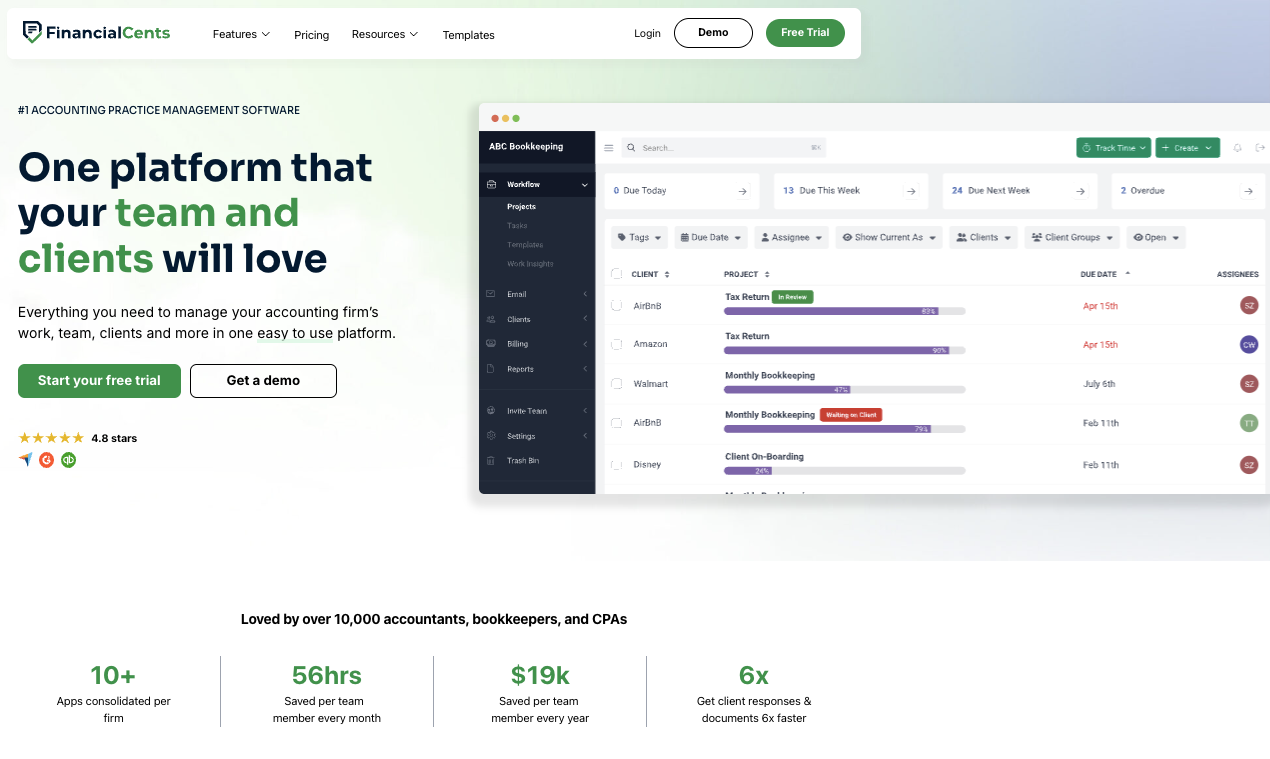Click the Start your free trial button

click(99, 381)
